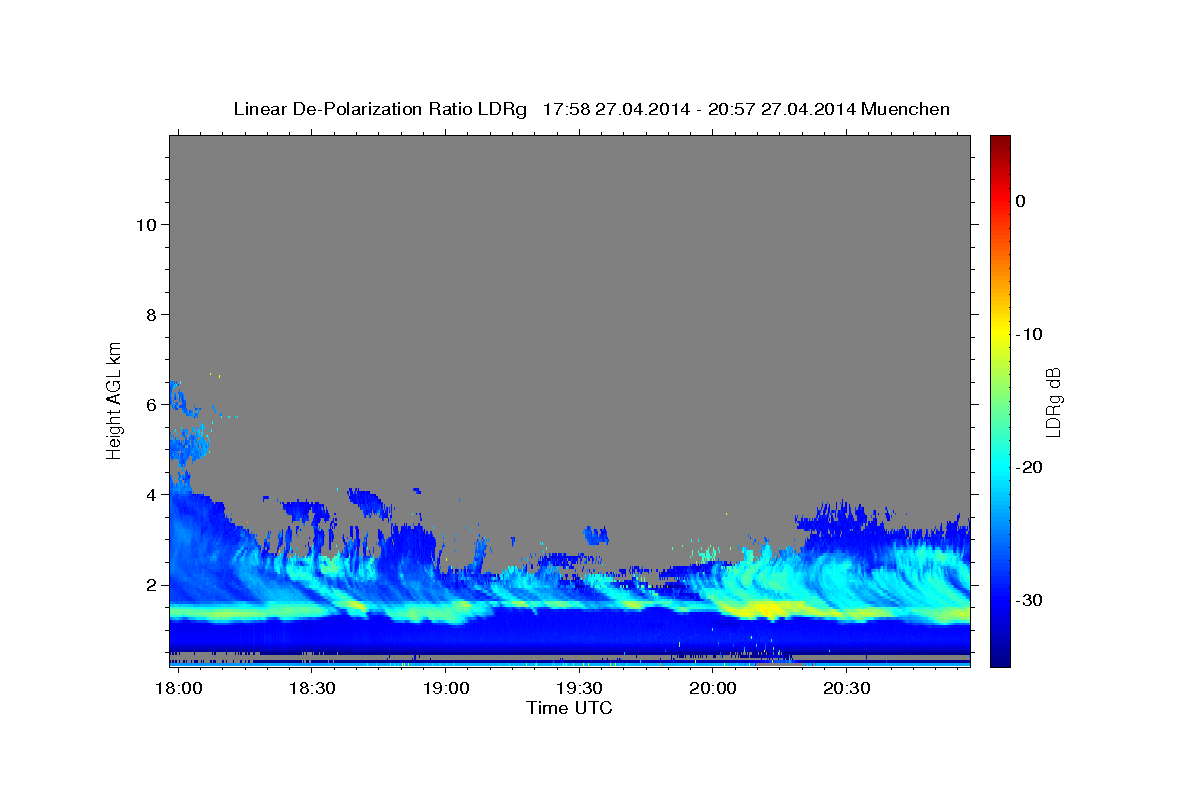Click the y-axis tick label 2
Viewport: 1200px width, 800px height.
(151, 584)
